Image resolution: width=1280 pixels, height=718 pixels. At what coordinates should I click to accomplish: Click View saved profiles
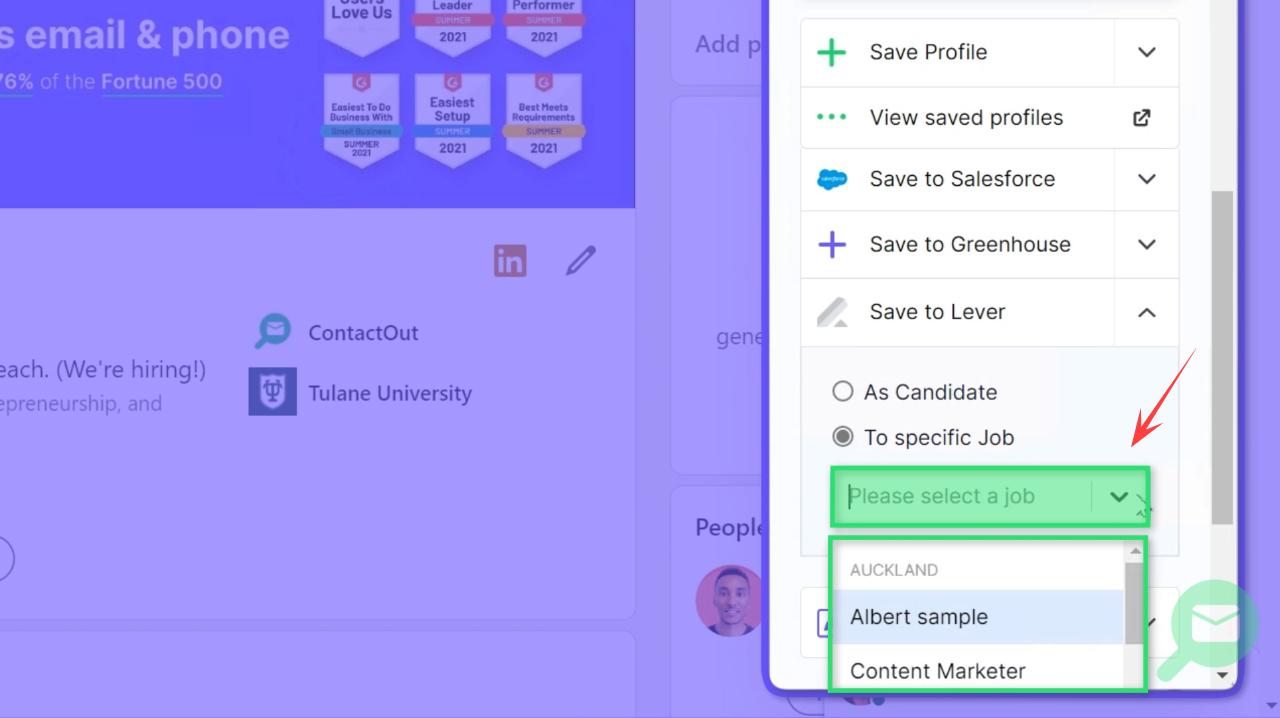(x=966, y=118)
